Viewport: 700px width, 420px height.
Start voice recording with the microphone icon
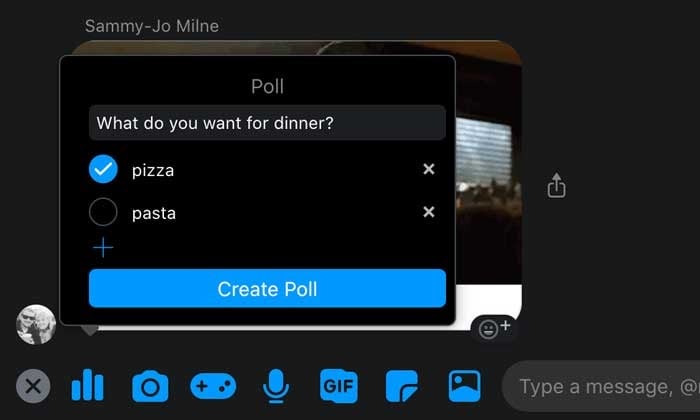coord(276,386)
